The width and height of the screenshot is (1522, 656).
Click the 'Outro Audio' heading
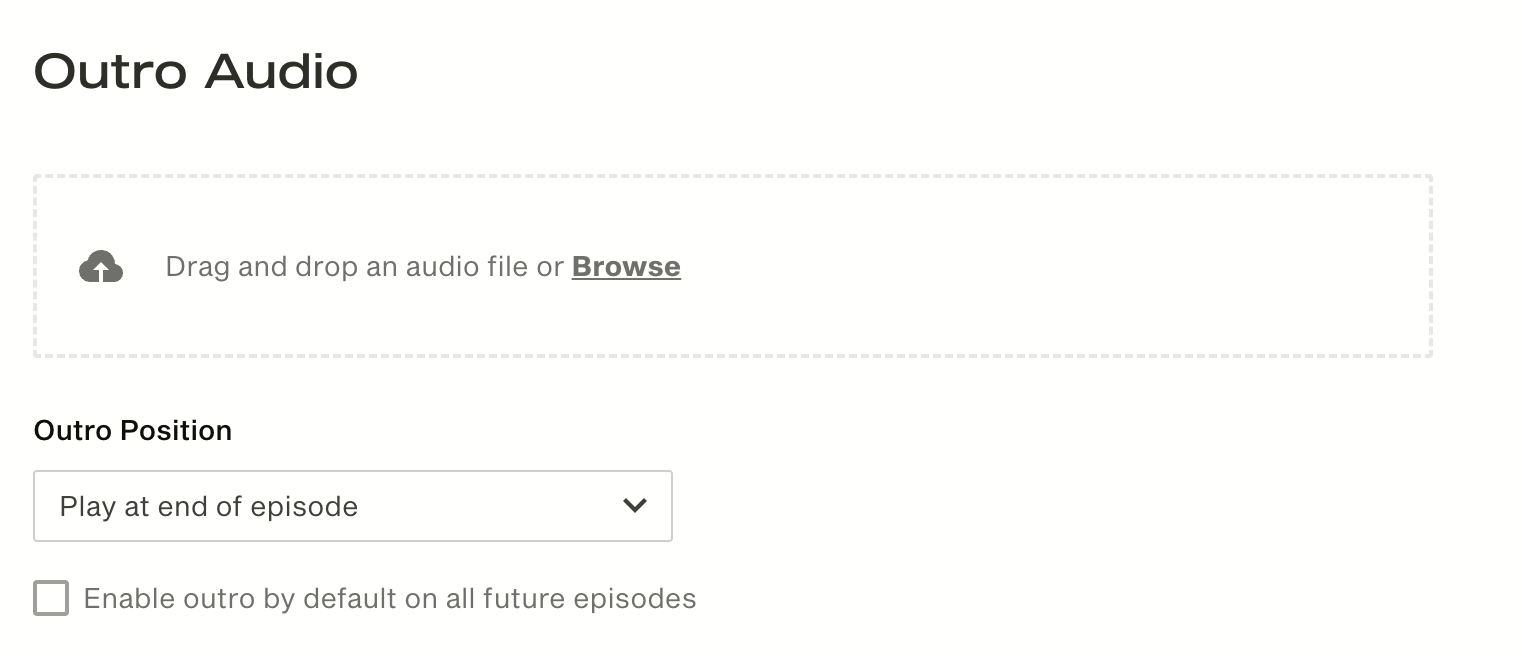coord(196,72)
